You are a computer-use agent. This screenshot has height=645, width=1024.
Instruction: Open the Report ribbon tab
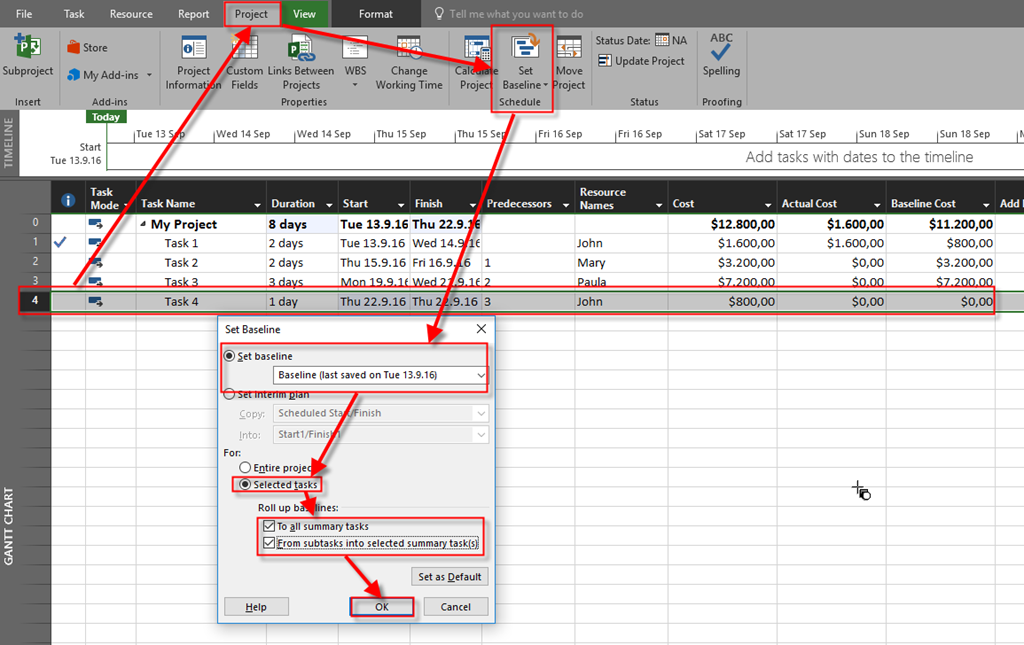(x=193, y=14)
